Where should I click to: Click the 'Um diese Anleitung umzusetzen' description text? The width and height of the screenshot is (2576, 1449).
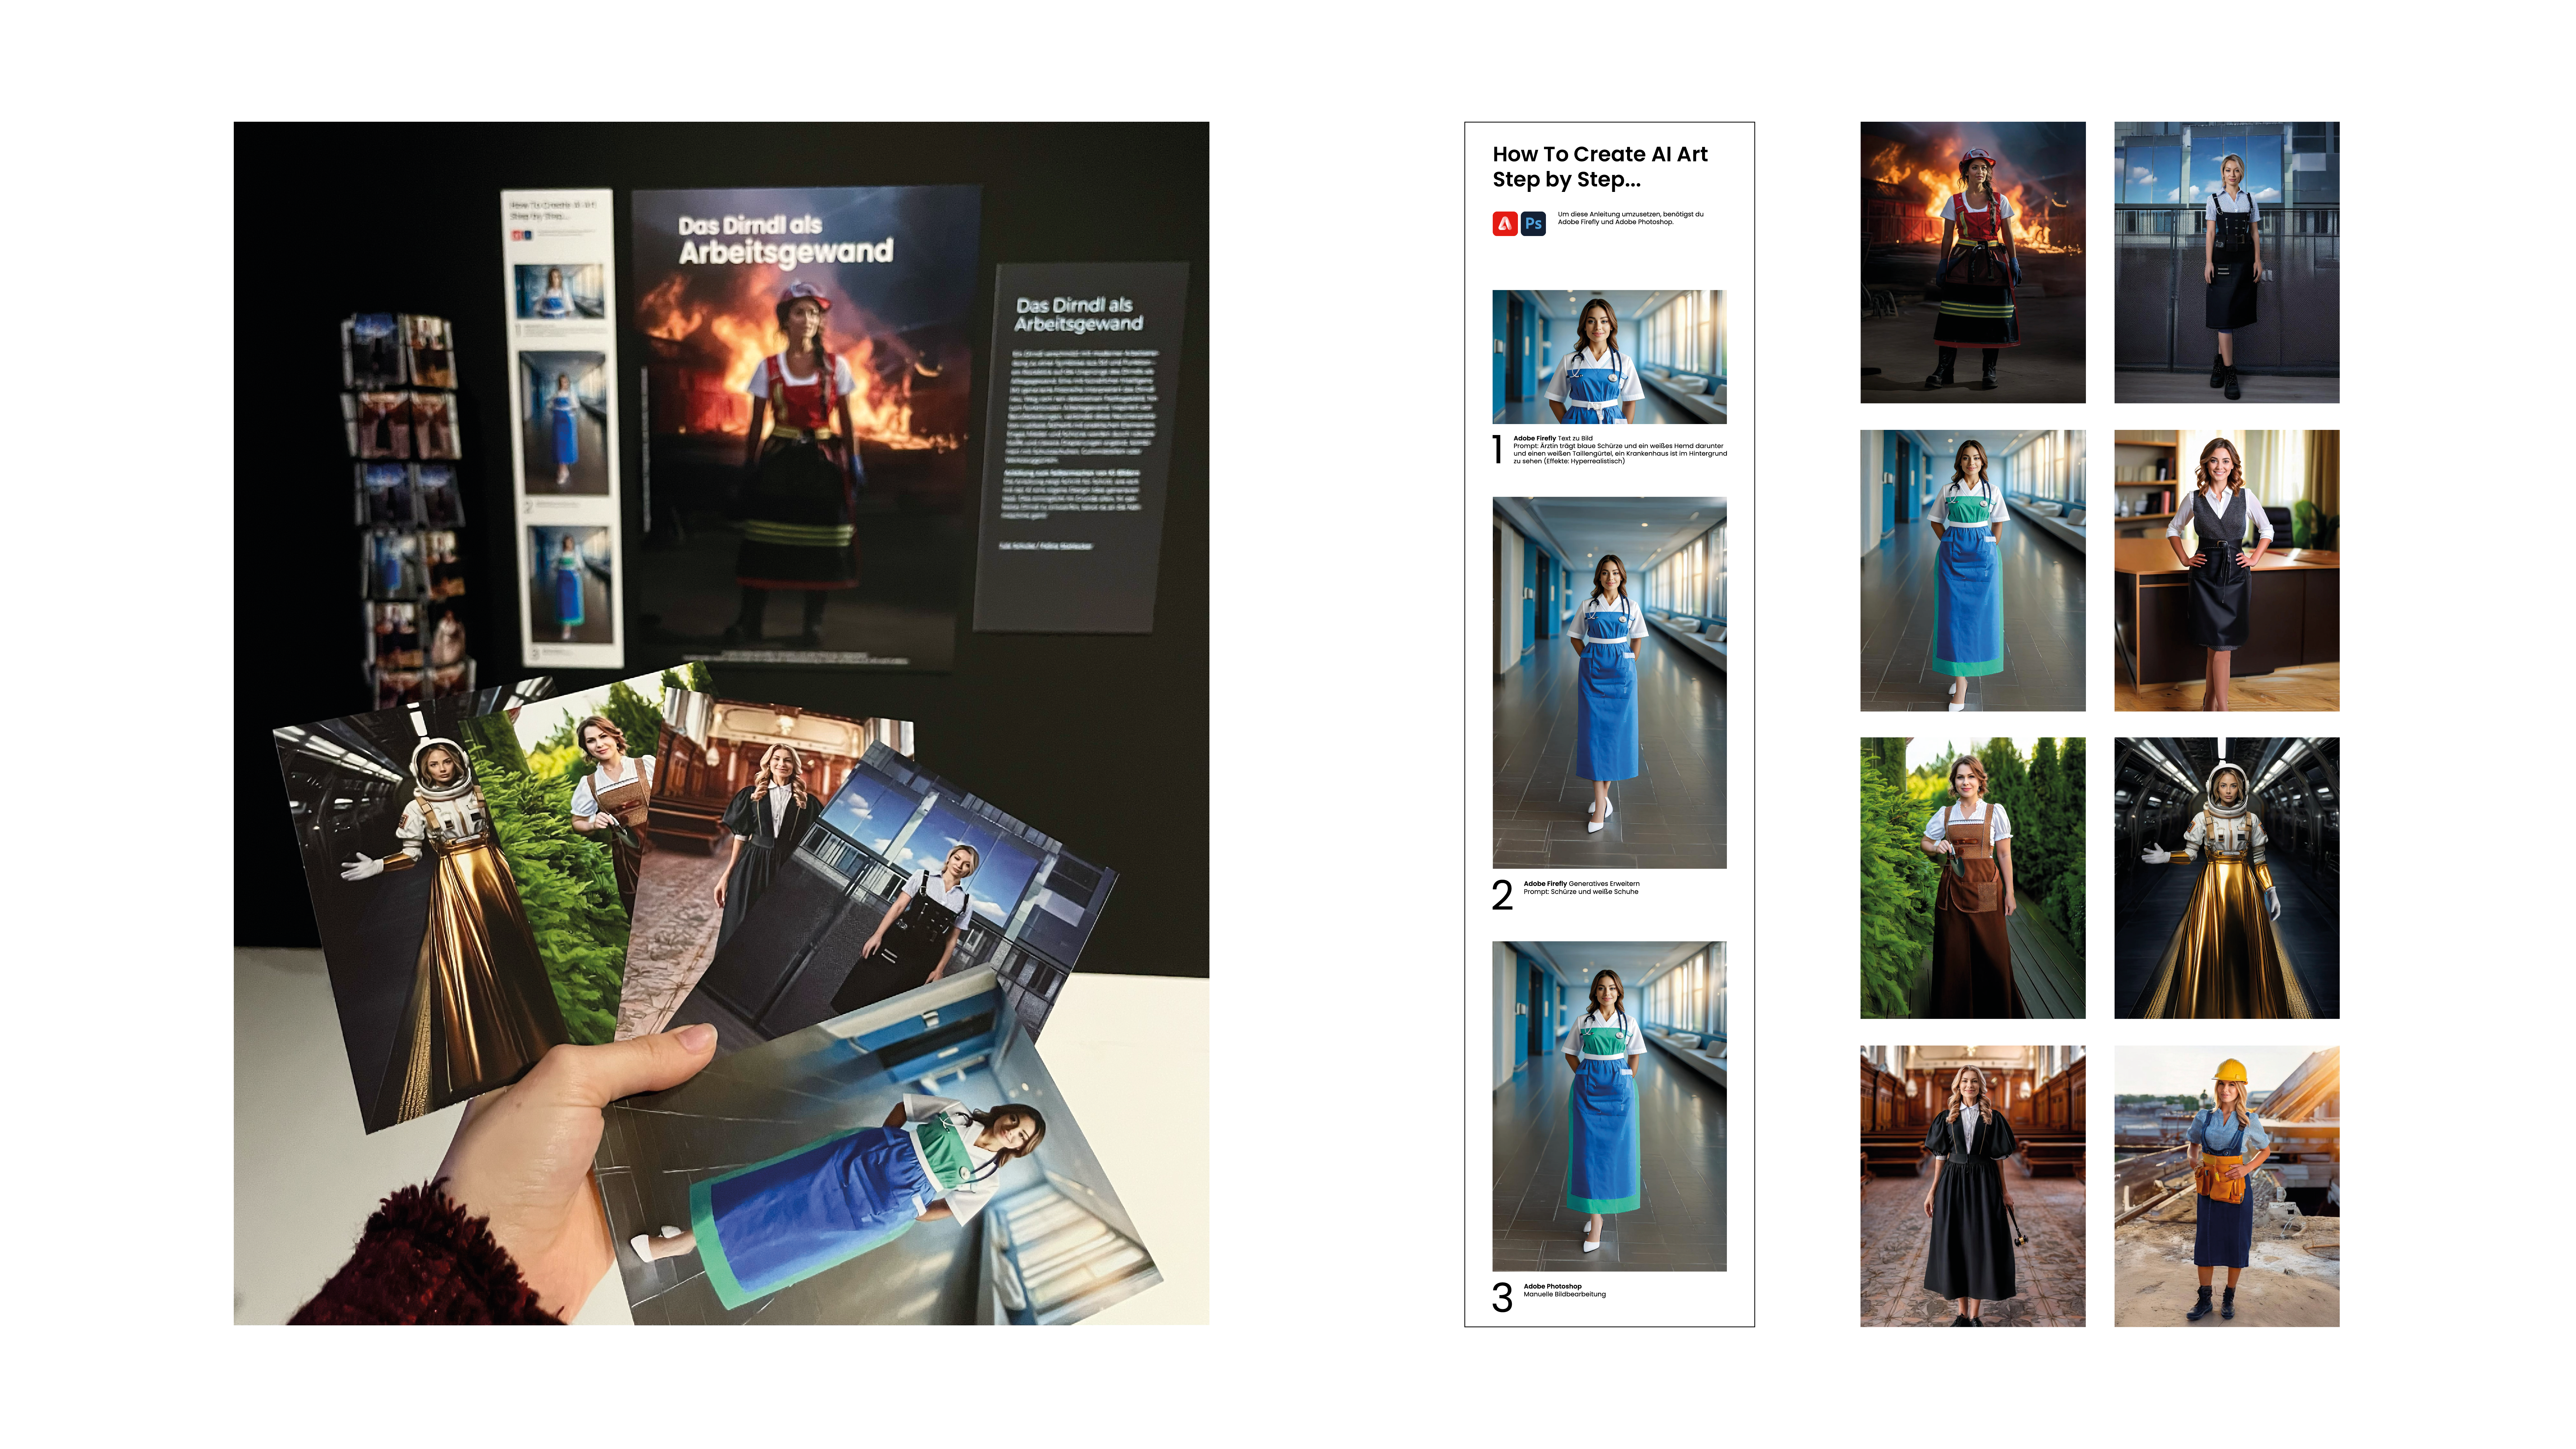(x=1630, y=218)
